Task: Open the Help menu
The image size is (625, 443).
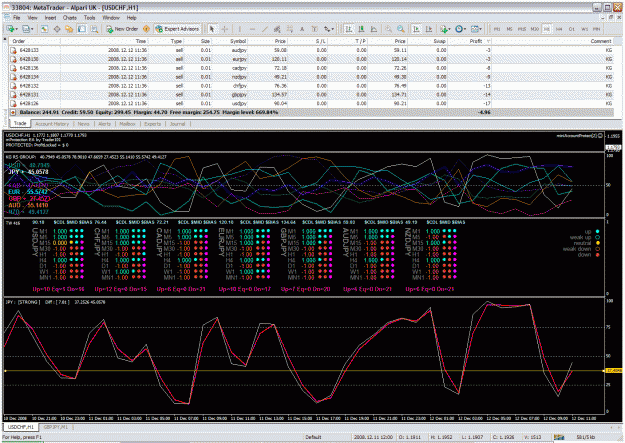Action: pos(132,18)
